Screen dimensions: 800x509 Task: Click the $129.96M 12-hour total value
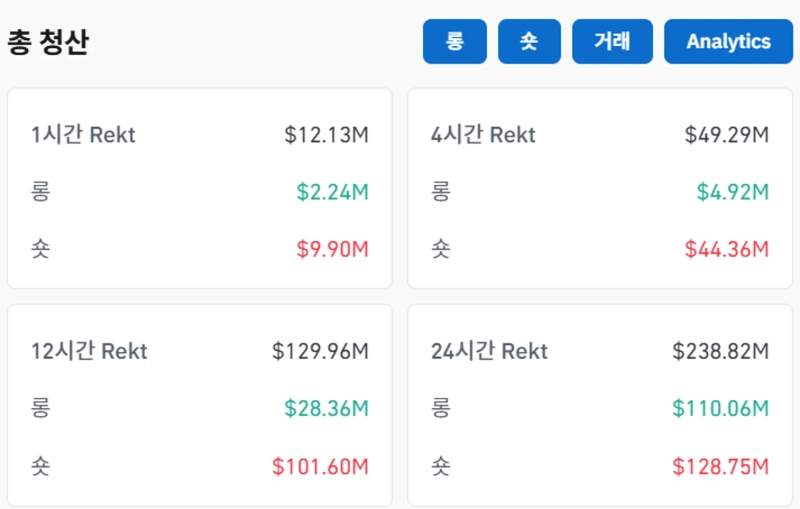pyautogui.click(x=320, y=351)
